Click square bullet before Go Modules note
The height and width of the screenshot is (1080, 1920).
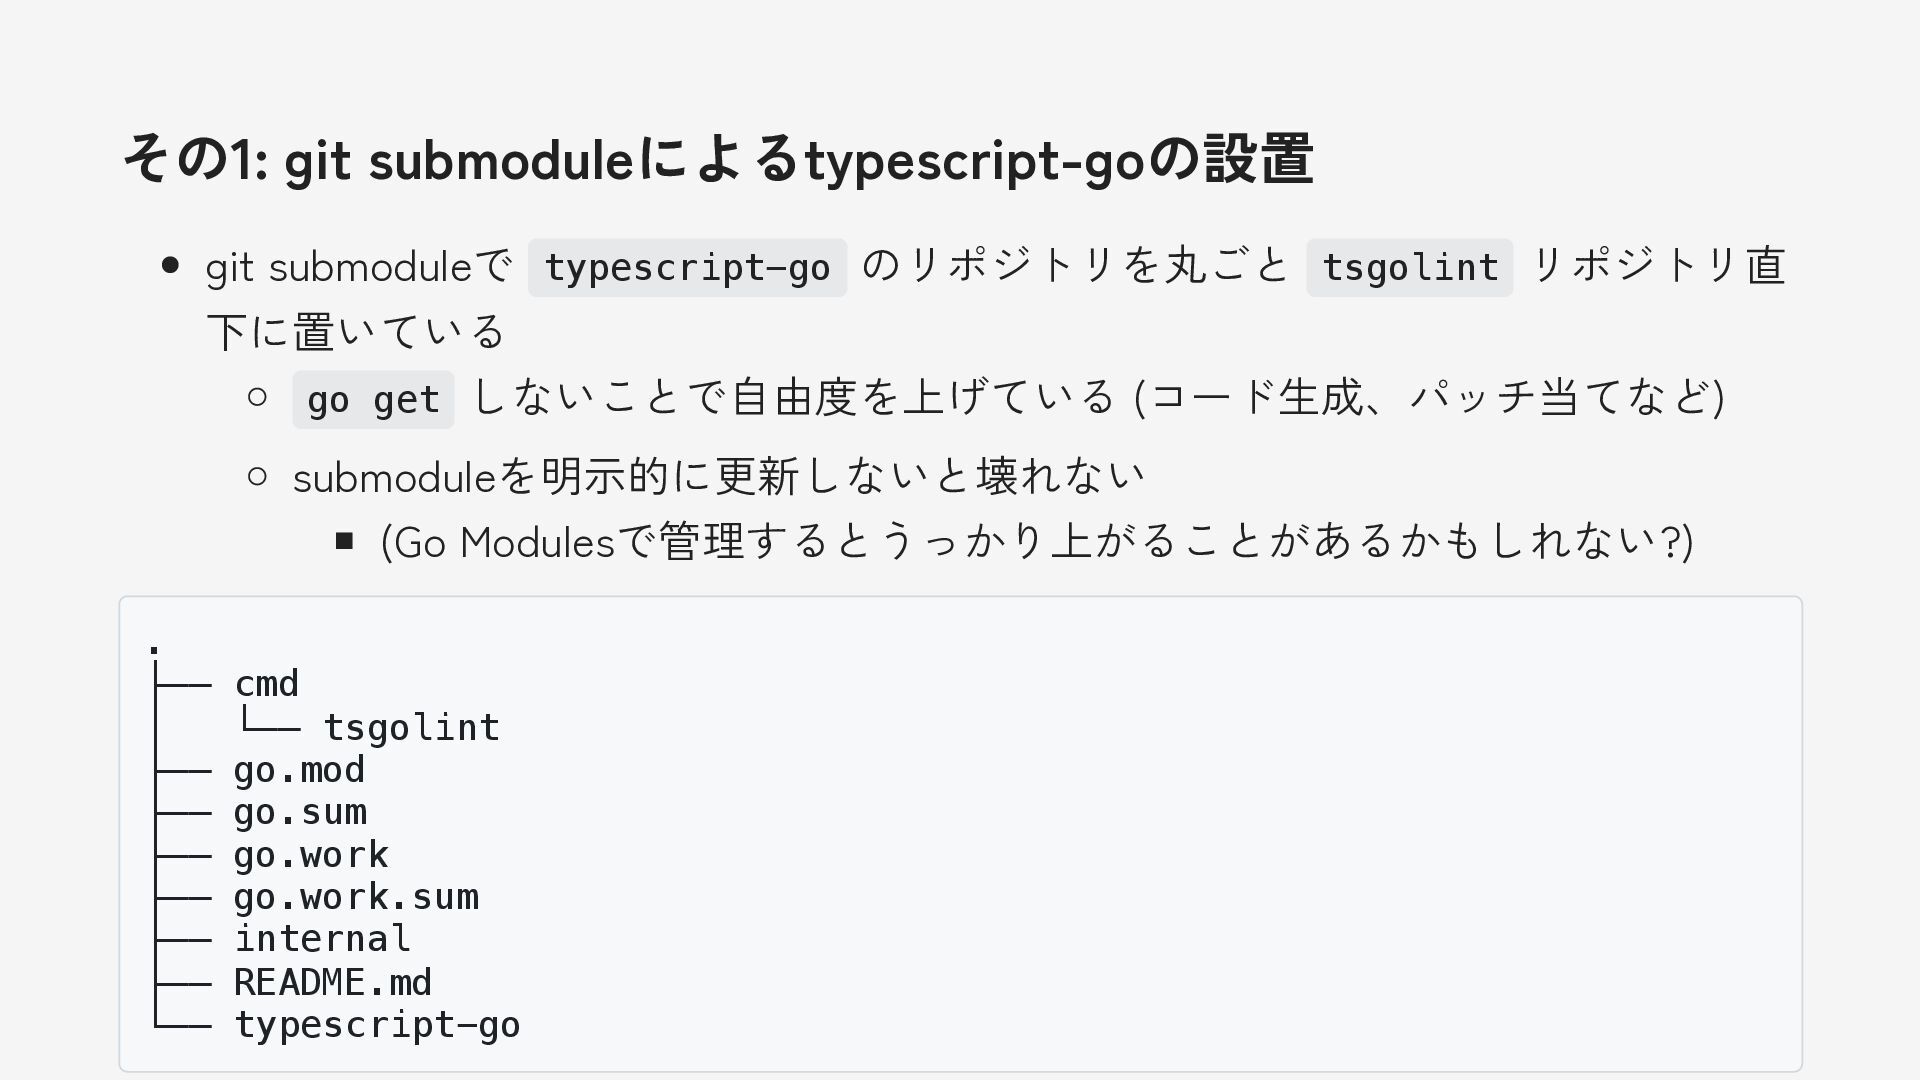[345, 541]
